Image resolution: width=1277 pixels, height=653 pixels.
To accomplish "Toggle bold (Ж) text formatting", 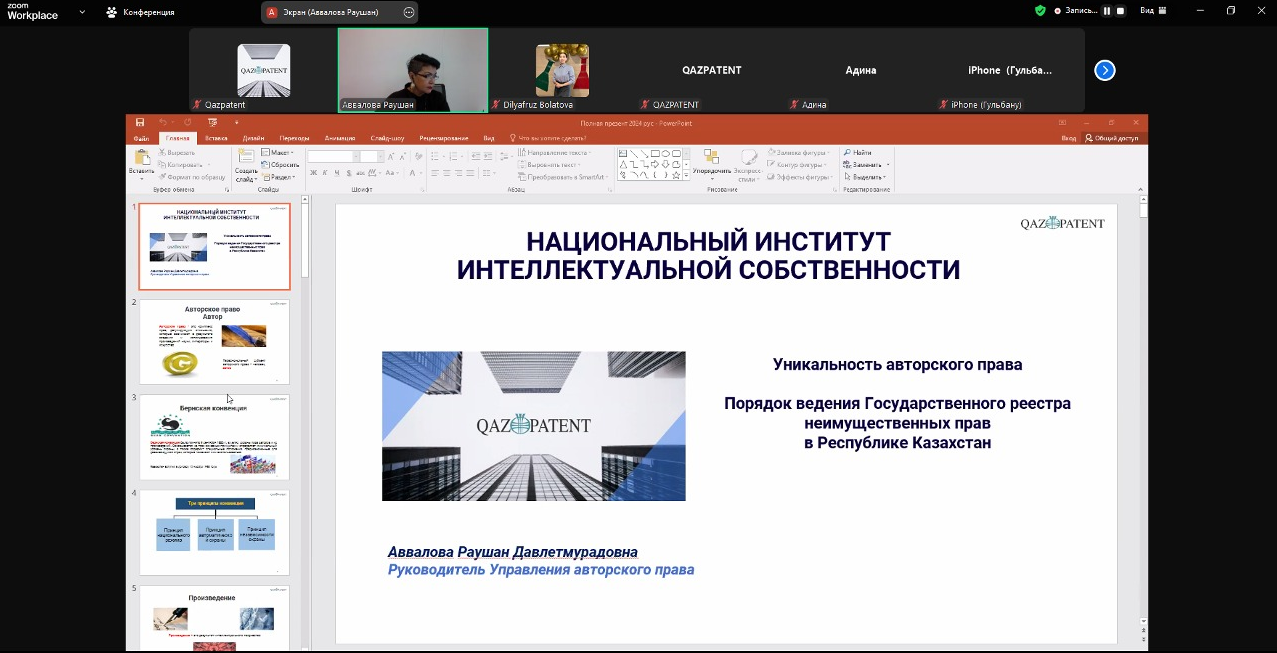I will click(x=313, y=173).
